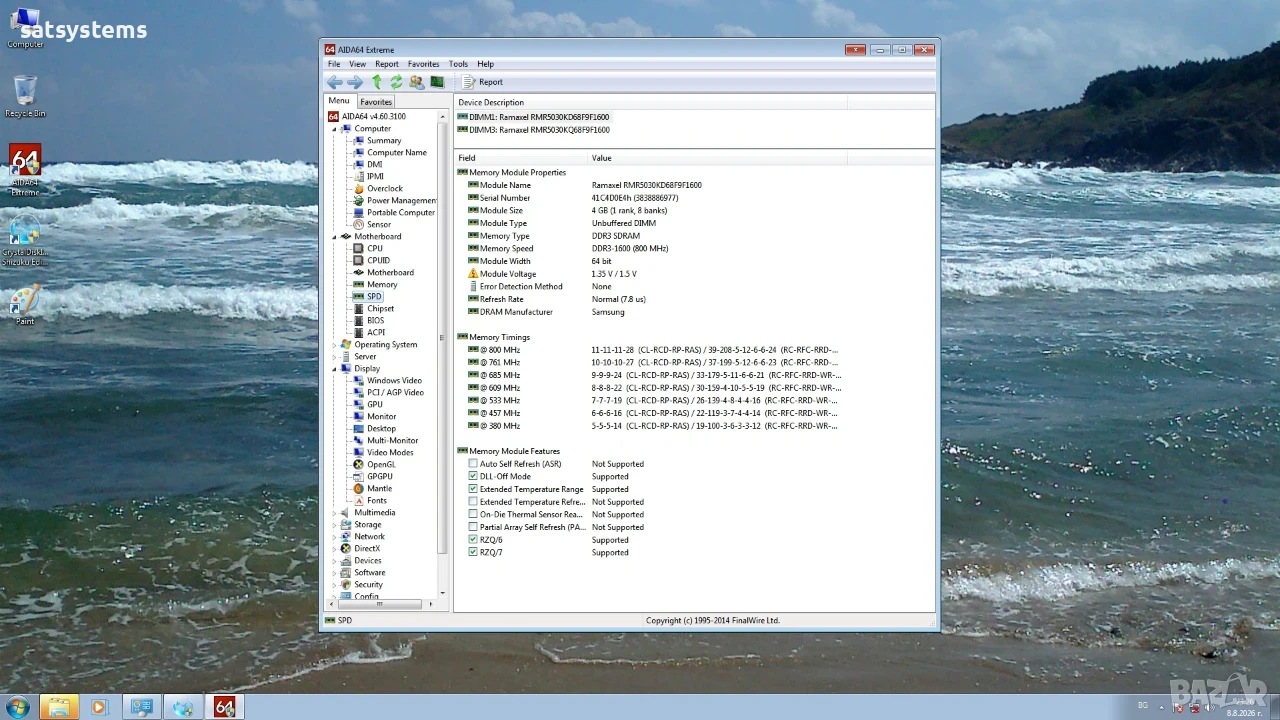Select the Summary item icon
1280x720 pixels.
pyautogui.click(x=359, y=141)
